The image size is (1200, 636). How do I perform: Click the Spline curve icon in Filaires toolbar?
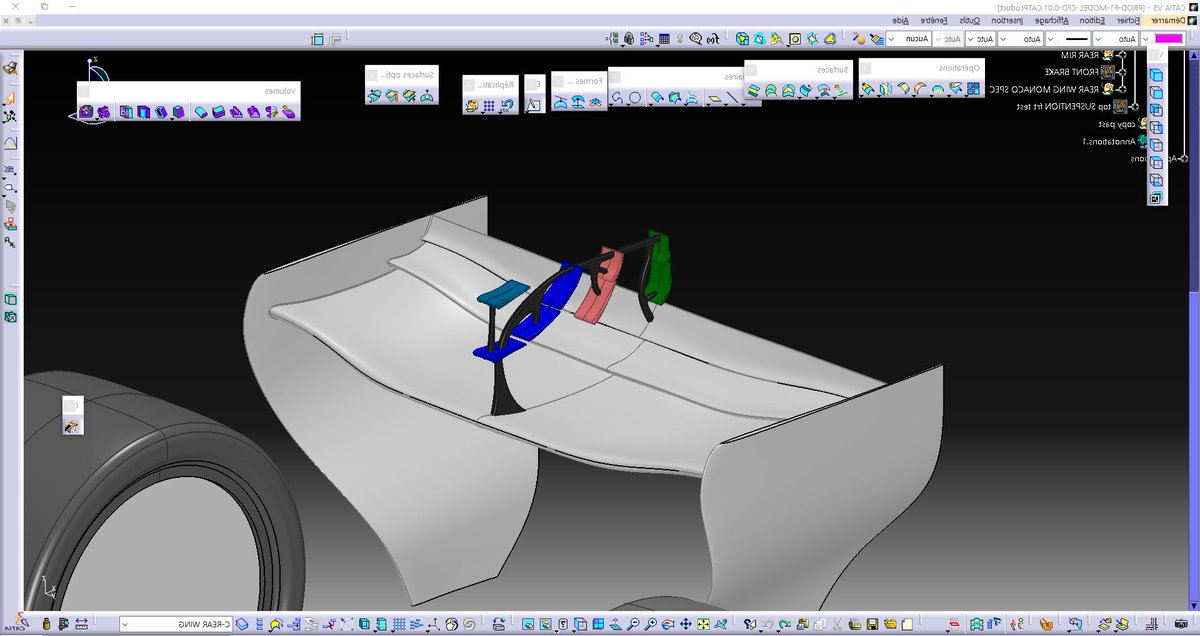[617, 97]
